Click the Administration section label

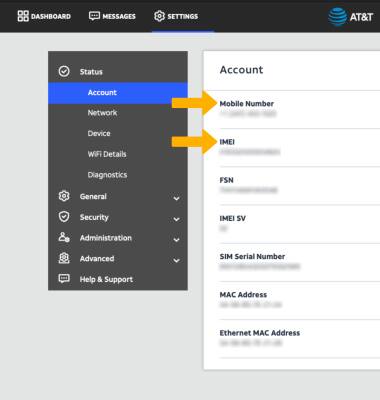(x=106, y=238)
